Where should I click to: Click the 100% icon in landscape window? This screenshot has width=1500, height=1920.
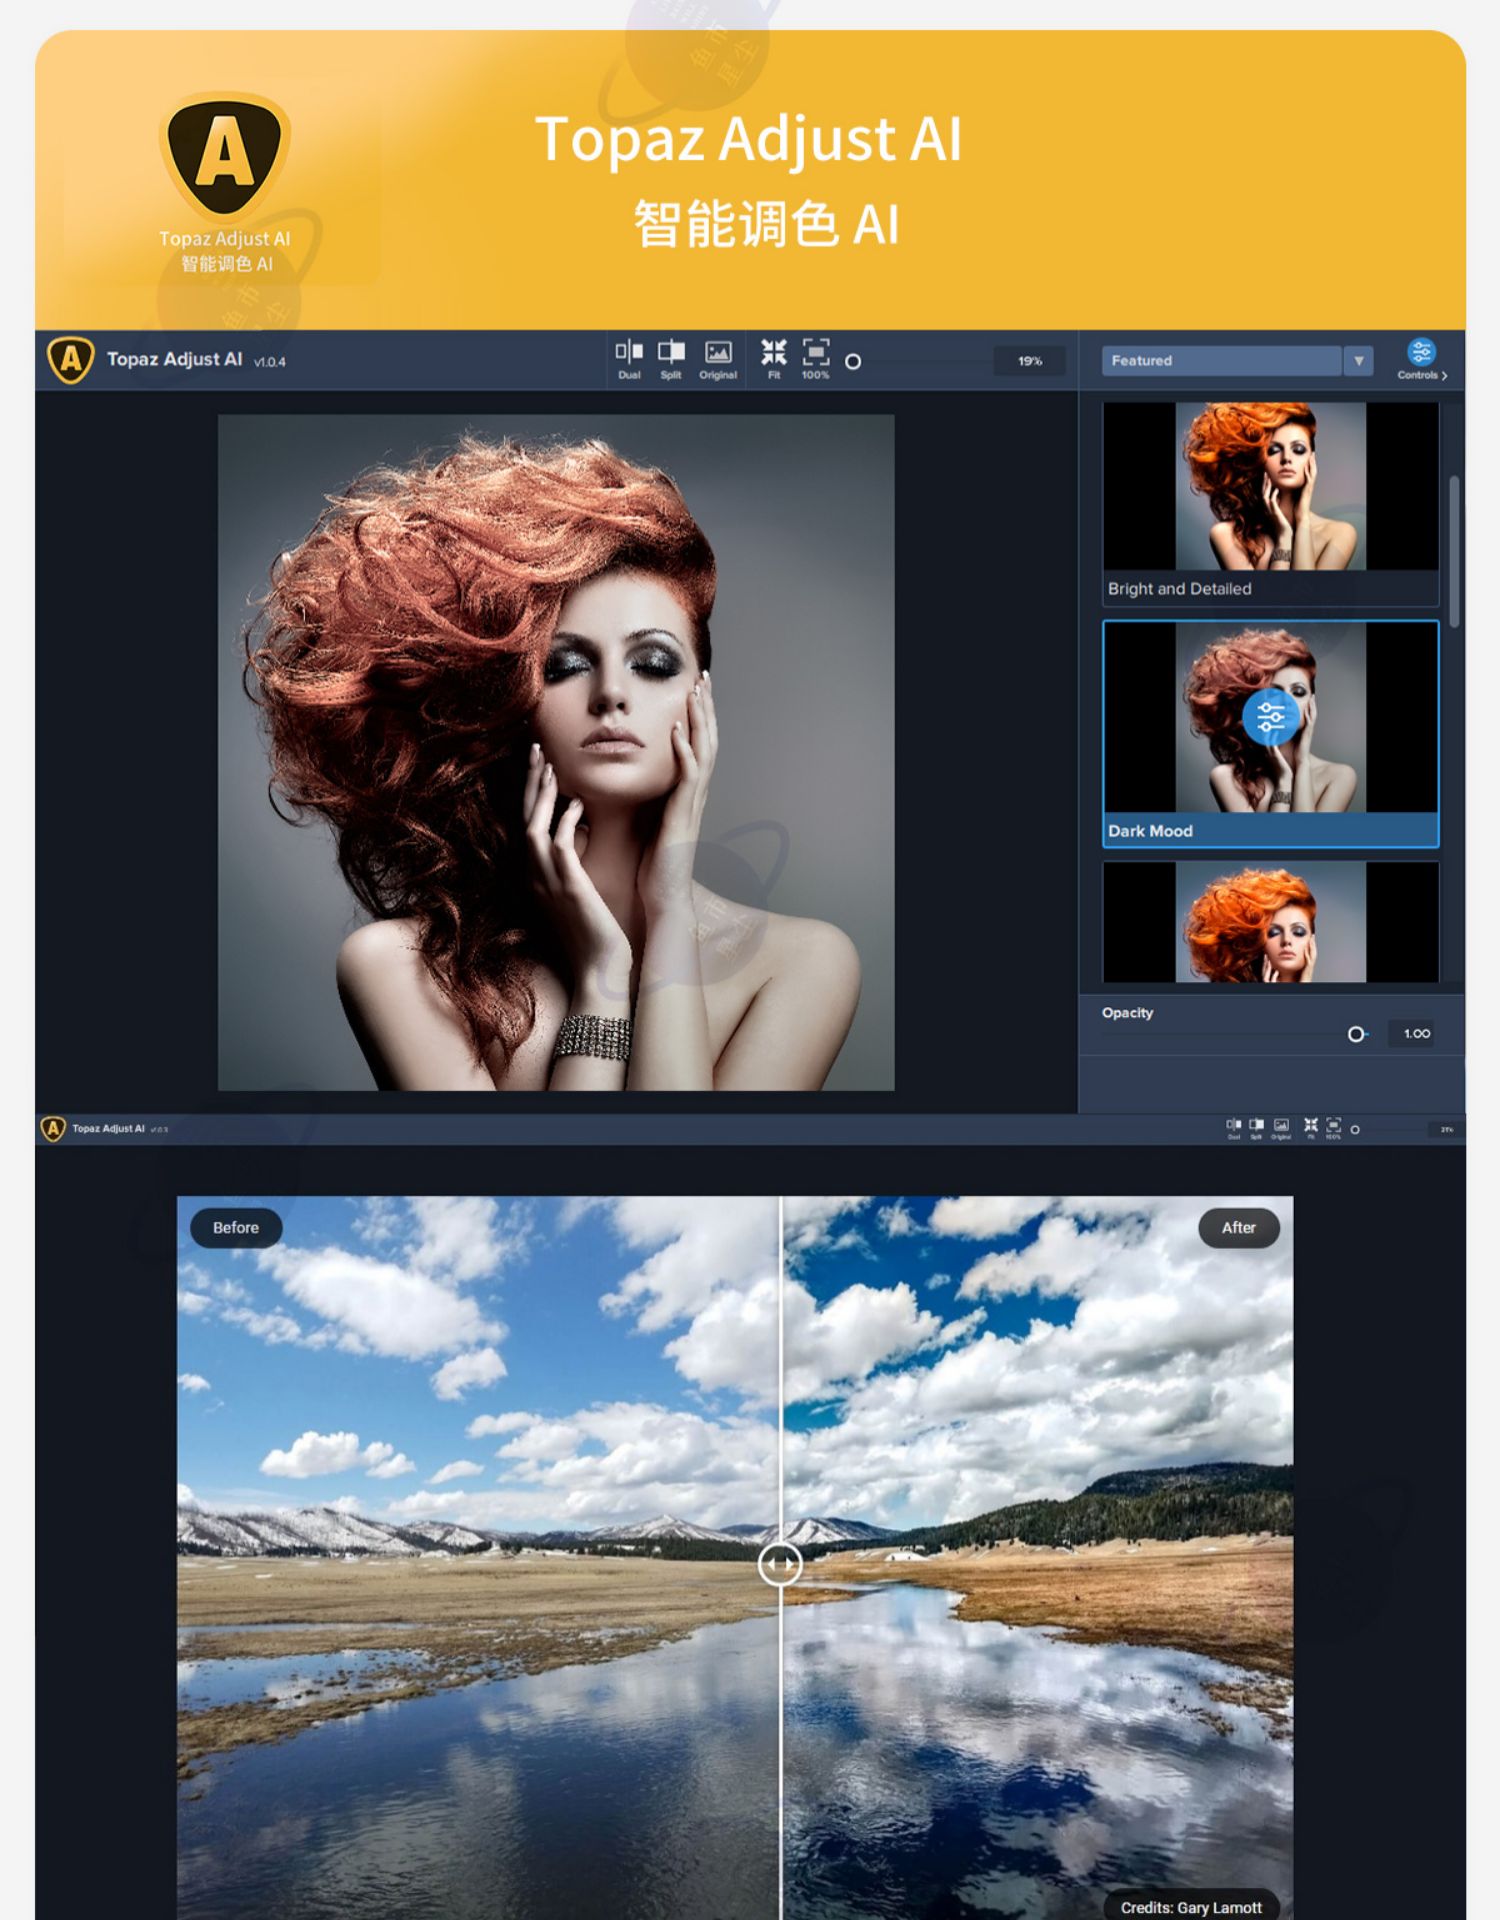1333,1128
